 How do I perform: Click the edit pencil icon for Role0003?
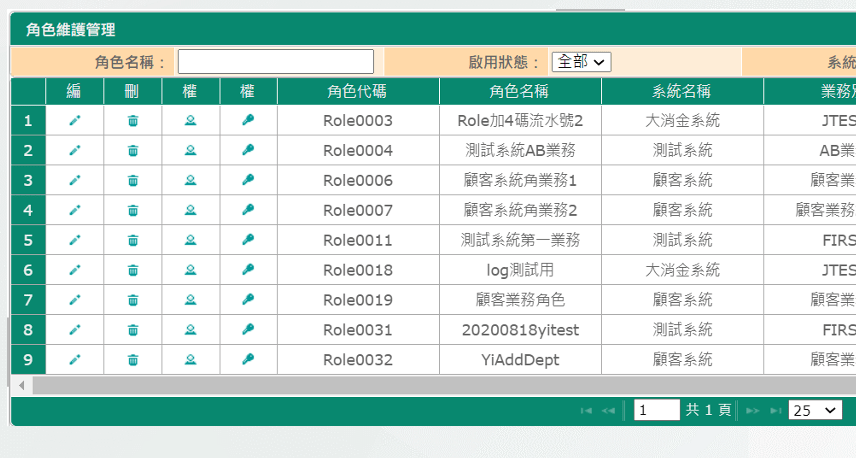tap(74, 121)
